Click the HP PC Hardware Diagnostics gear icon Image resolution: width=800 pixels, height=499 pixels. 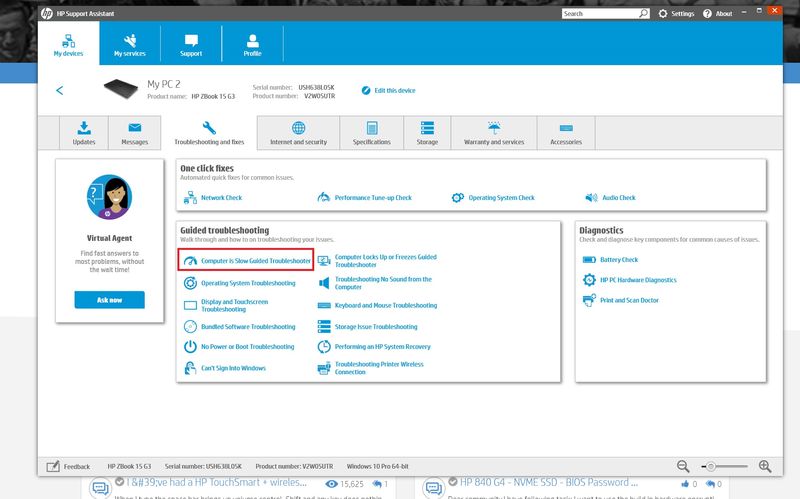589,280
